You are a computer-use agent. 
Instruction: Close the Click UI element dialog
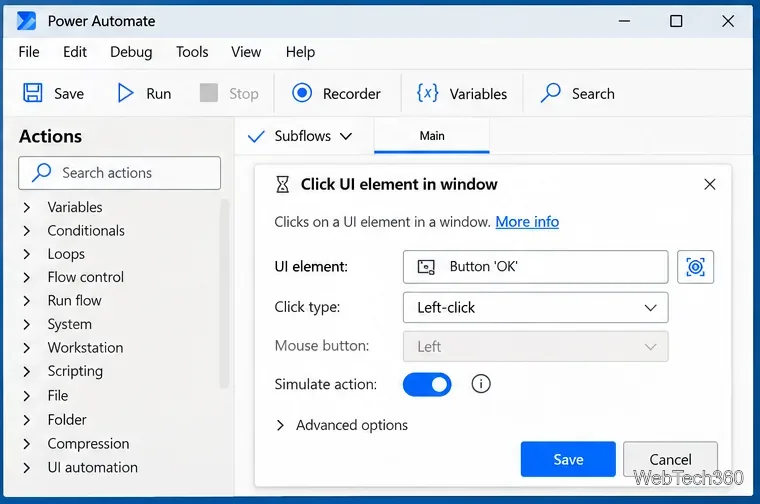coord(710,184)
